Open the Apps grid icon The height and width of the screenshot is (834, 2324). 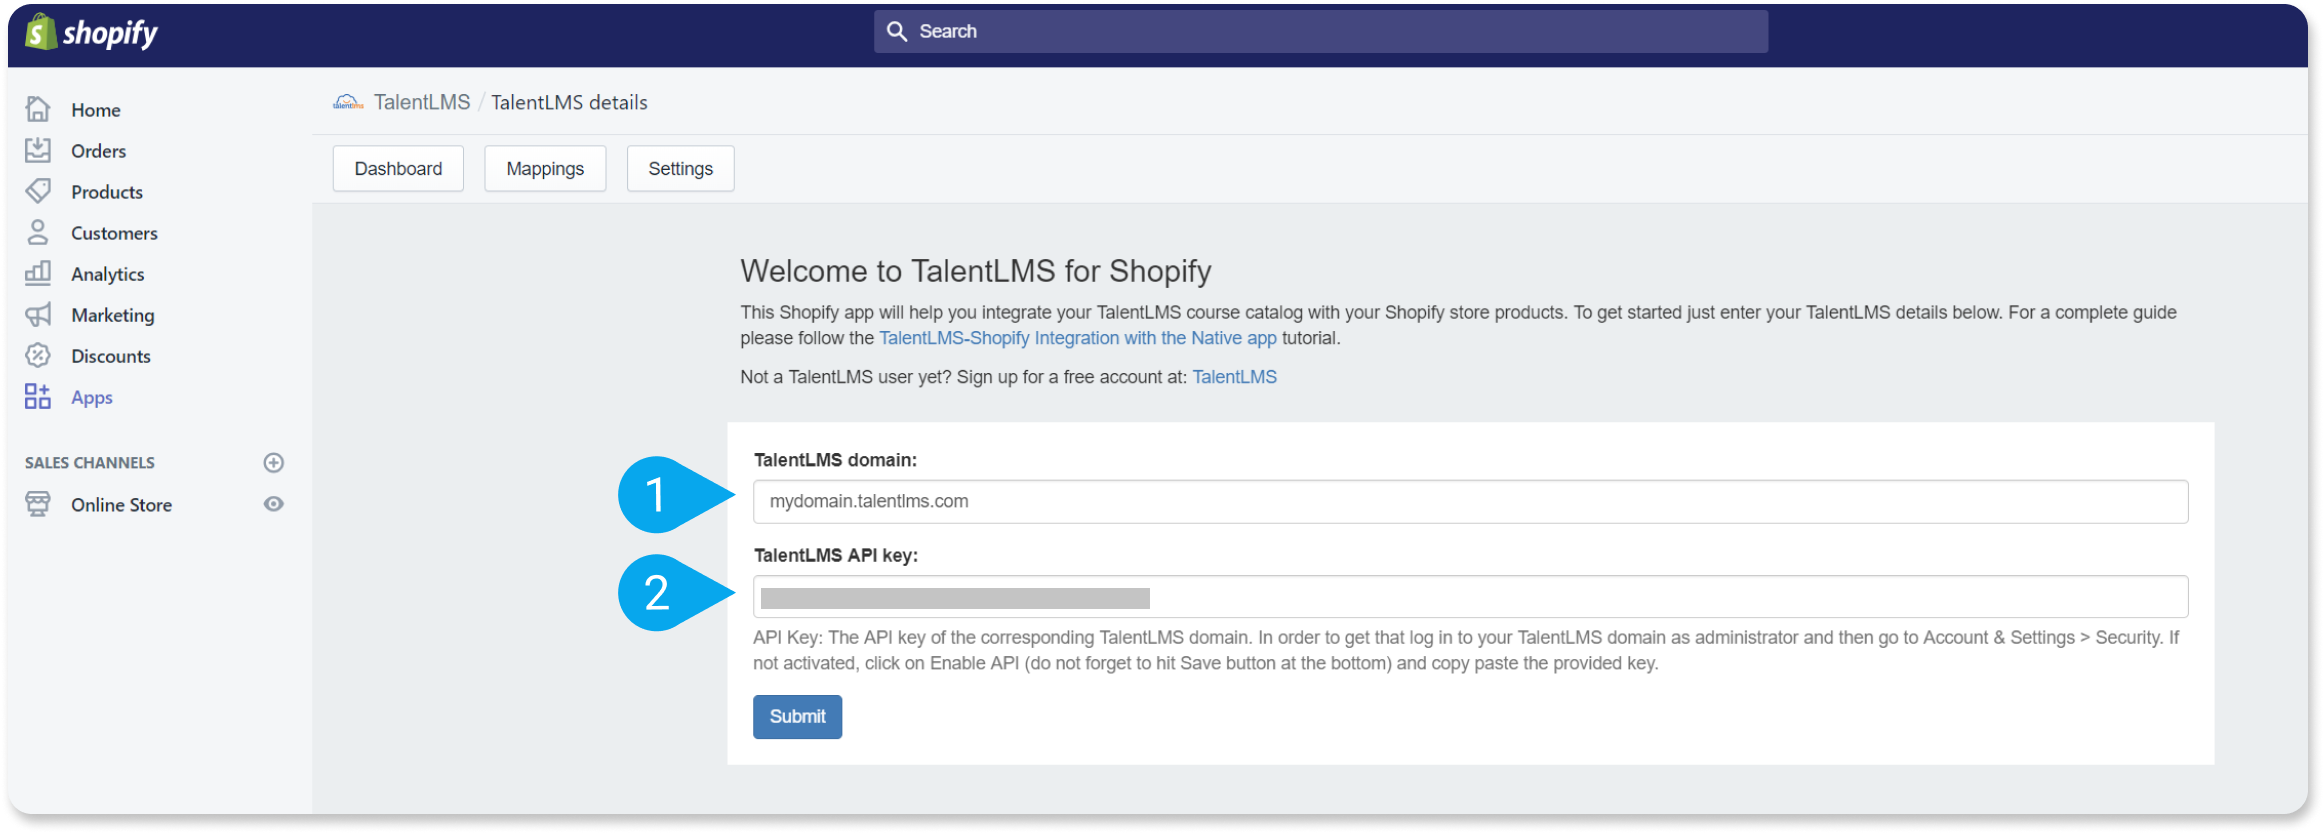pyautogui.click(x=38, y=396)
